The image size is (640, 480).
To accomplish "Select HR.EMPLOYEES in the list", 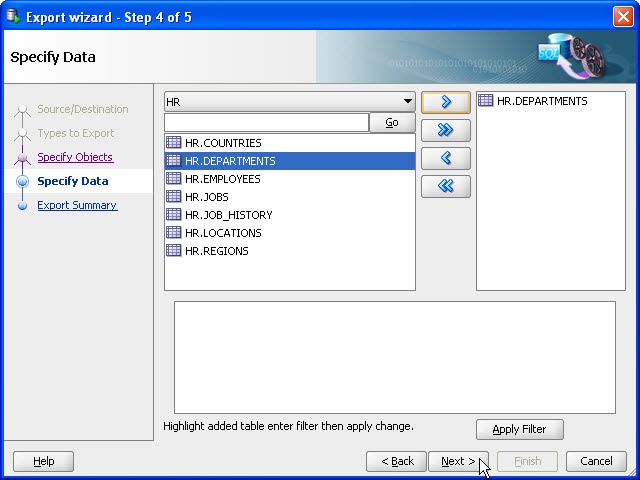I will click(x=290, y=179).
